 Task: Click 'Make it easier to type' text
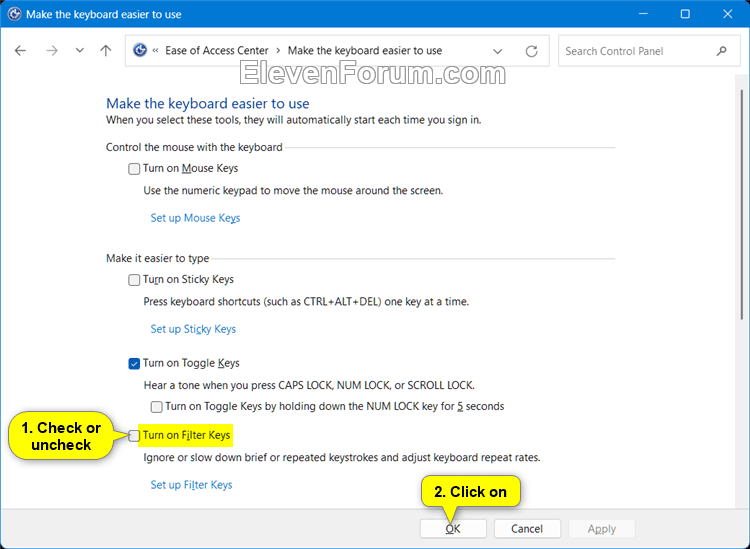tap(157, 258)
